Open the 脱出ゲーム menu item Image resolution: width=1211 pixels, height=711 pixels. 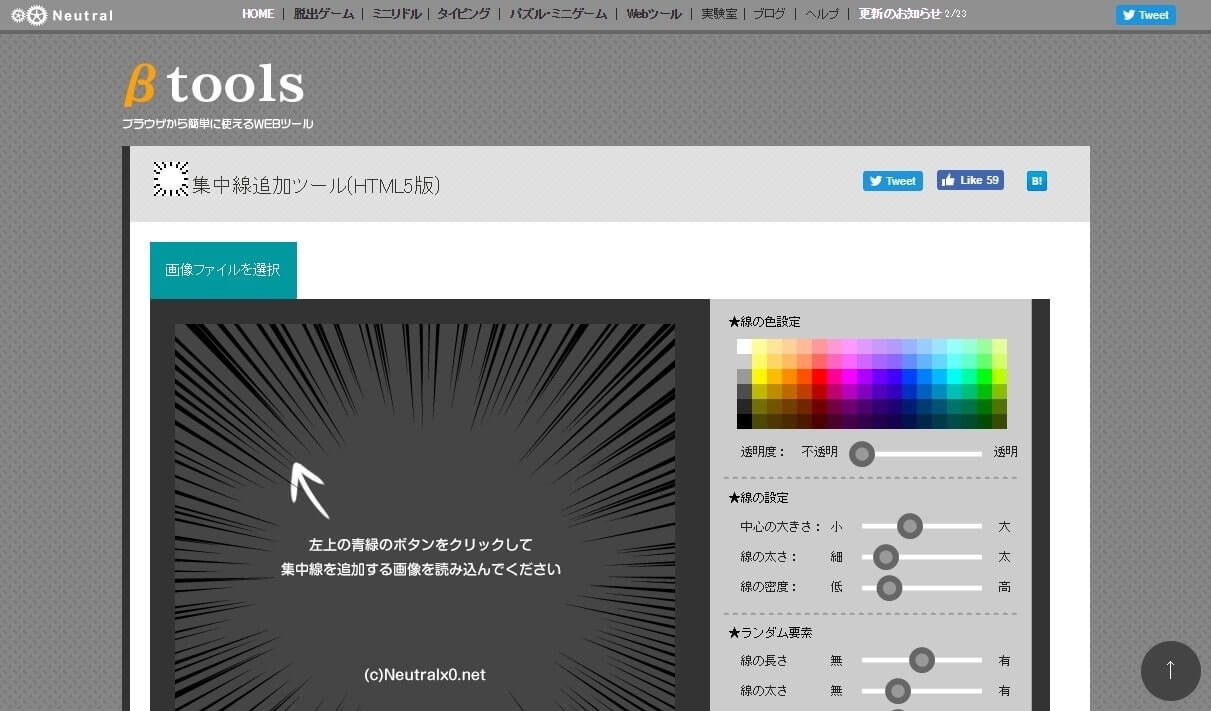pos(324,14)
